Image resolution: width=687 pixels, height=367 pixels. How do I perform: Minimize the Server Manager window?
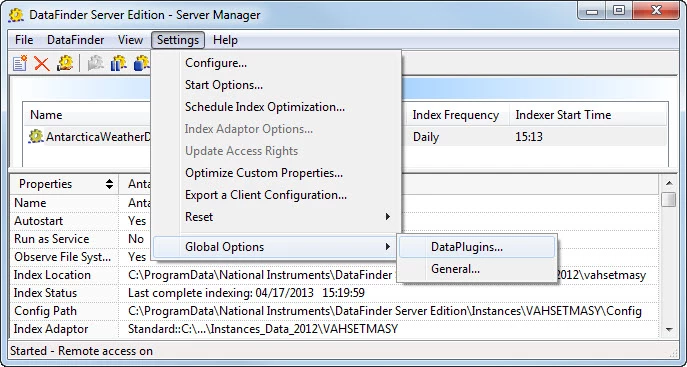[x=592, y=11]
